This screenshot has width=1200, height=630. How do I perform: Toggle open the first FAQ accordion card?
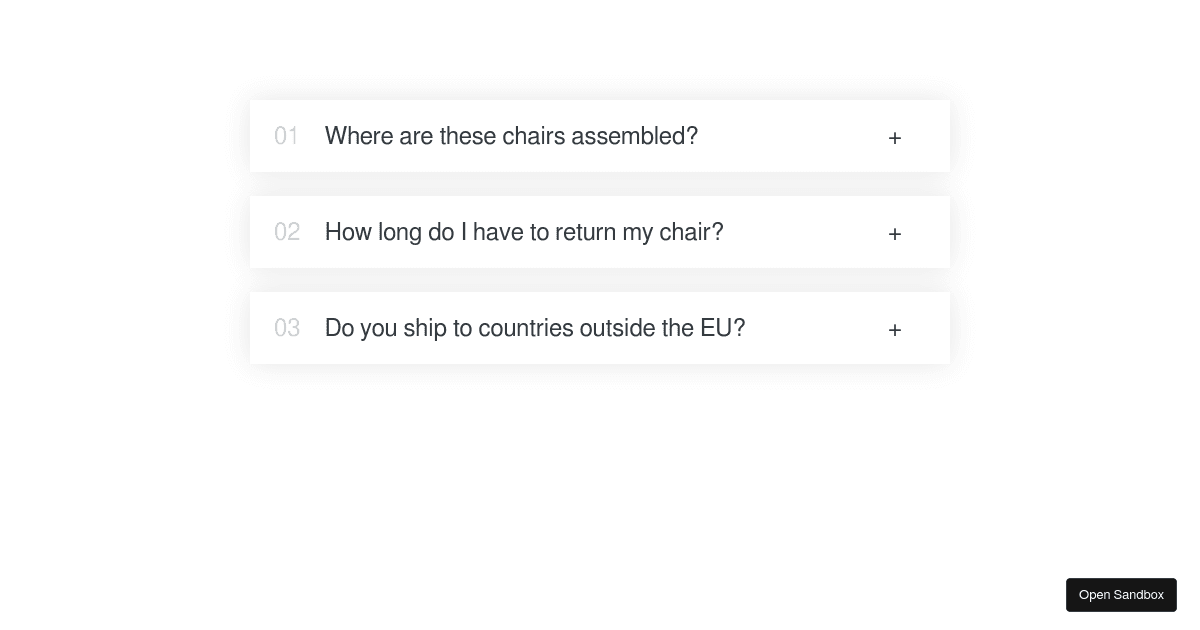600,136
